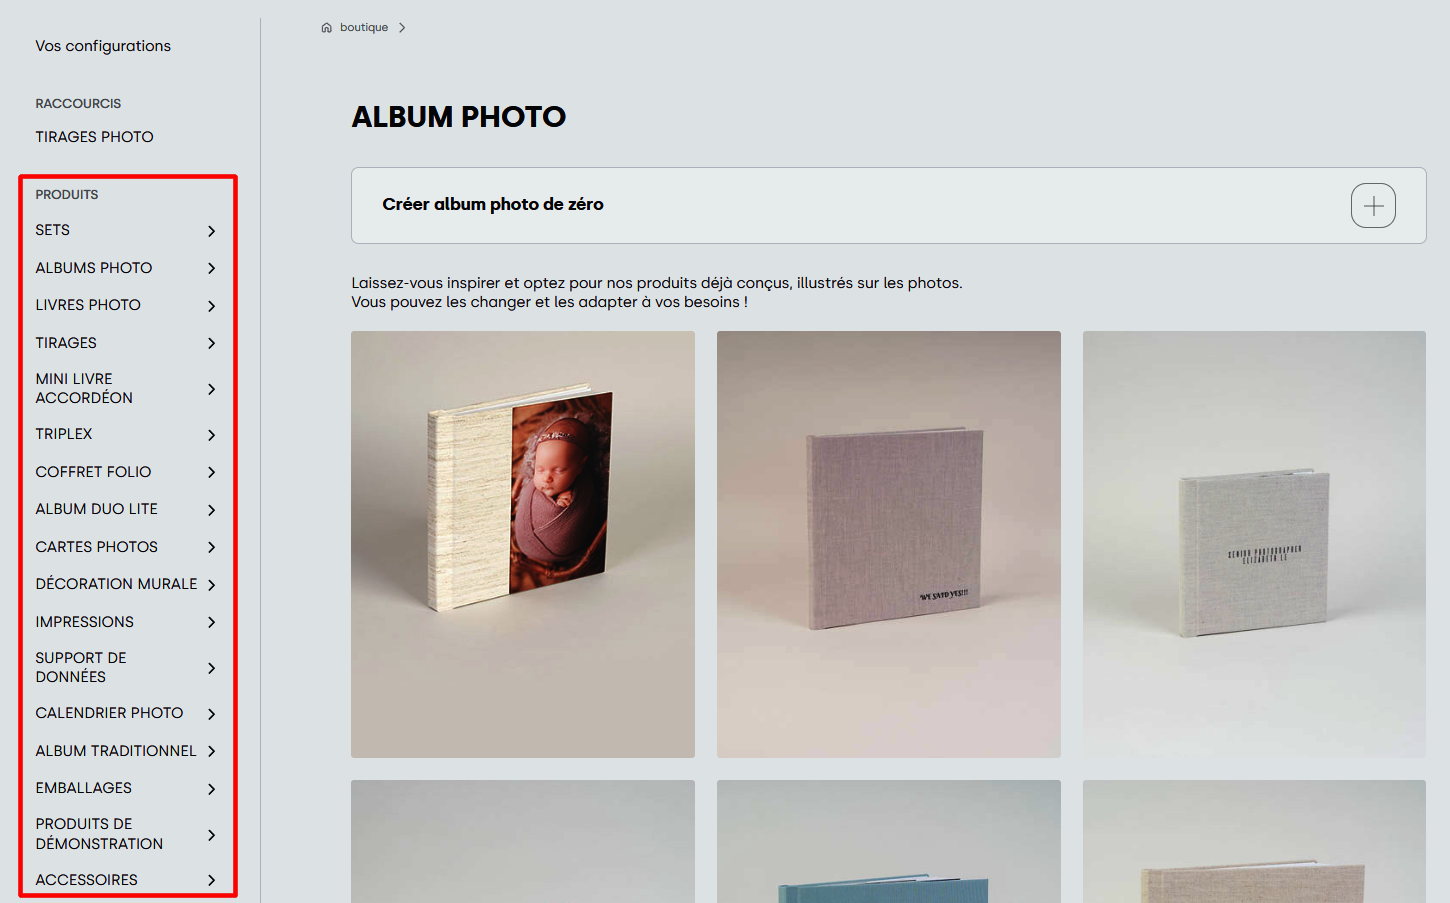The height and width of the screenshot is (903, 1450).
Task: Open Vos configurations link
Action: (103, 46)
